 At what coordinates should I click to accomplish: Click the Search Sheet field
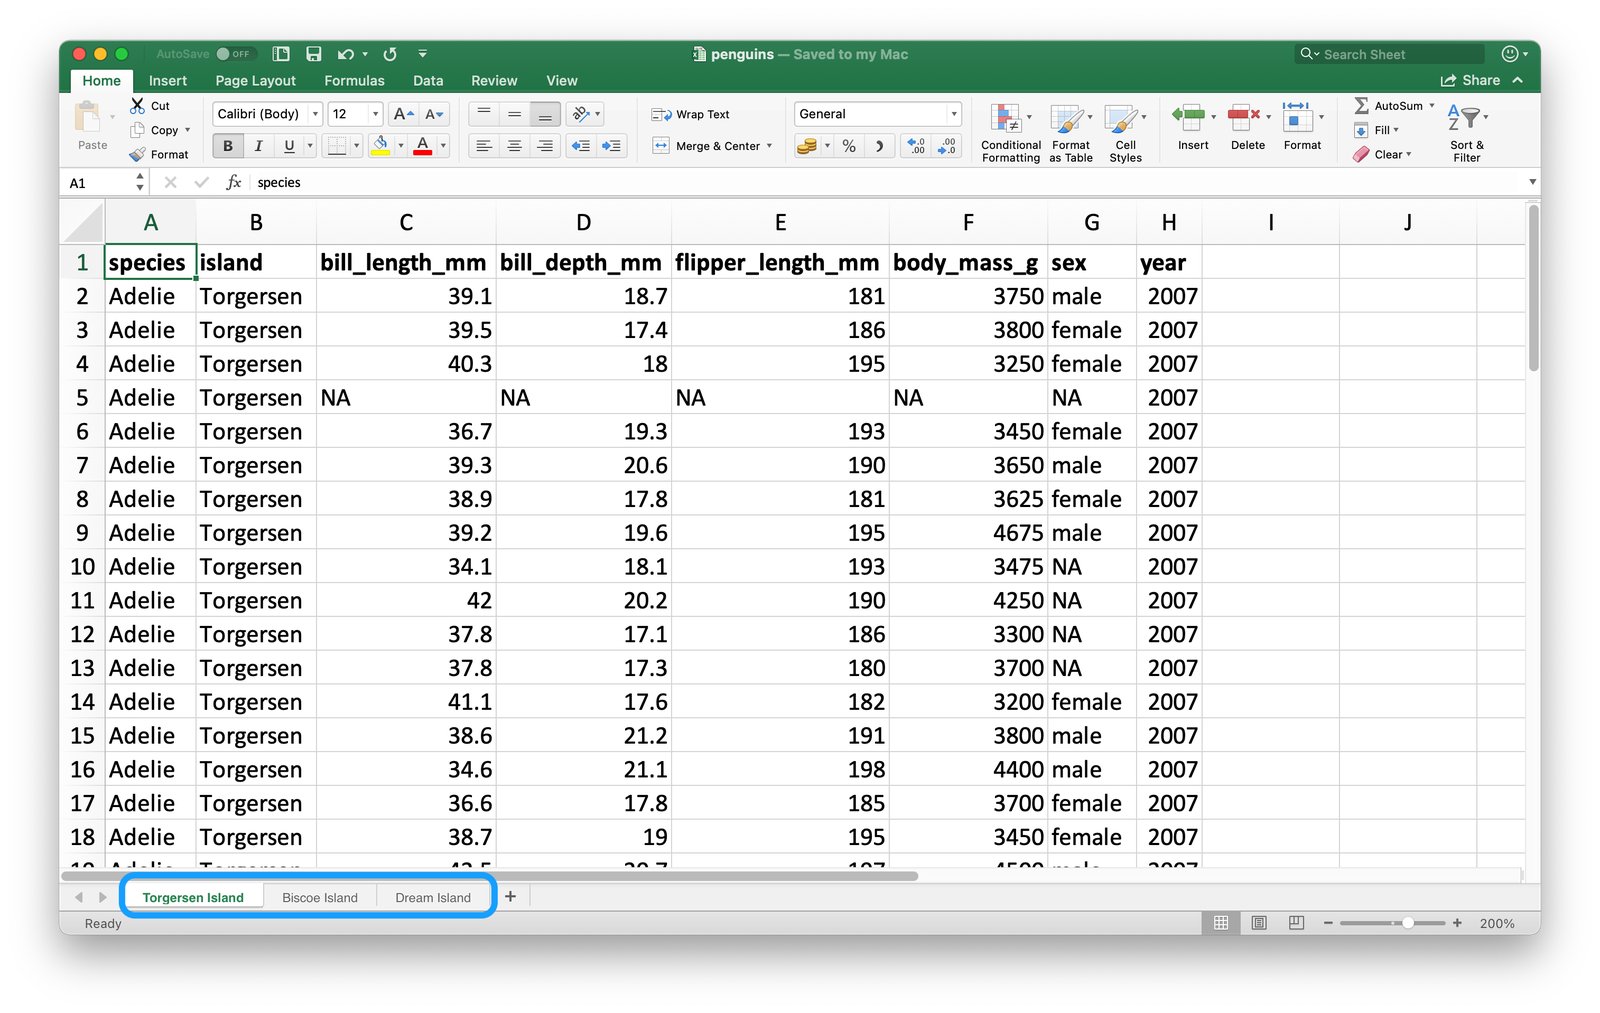(1390, 54)
